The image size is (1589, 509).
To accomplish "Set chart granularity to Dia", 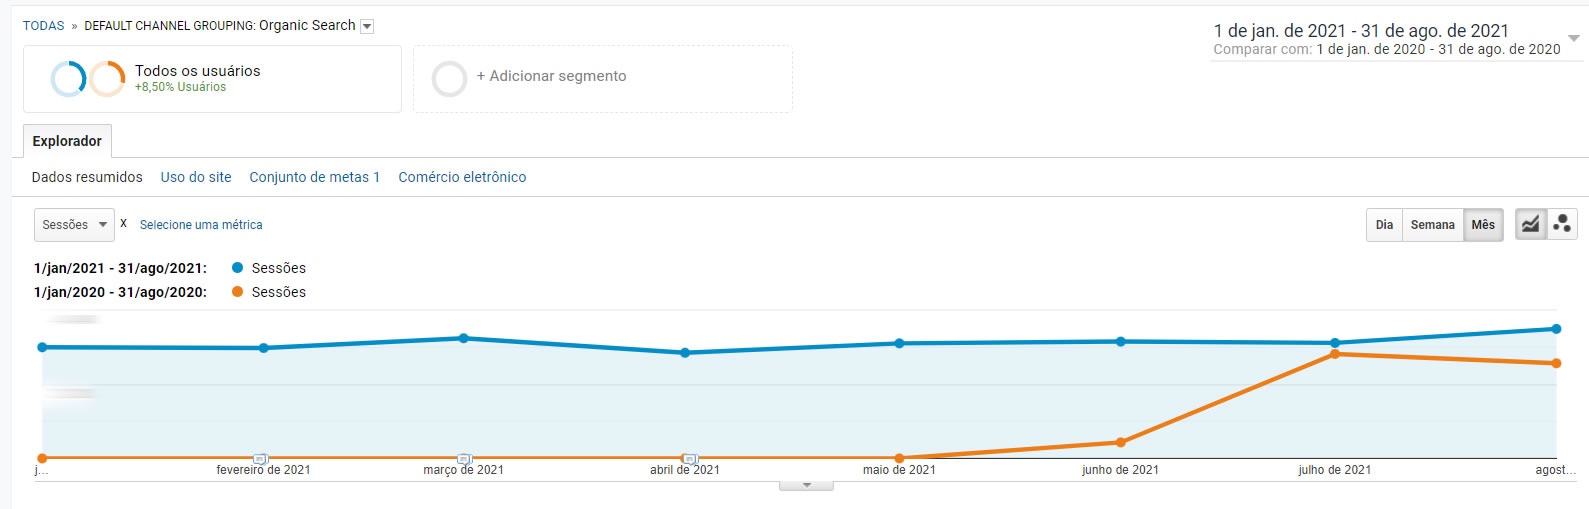I will (1384, 225).
